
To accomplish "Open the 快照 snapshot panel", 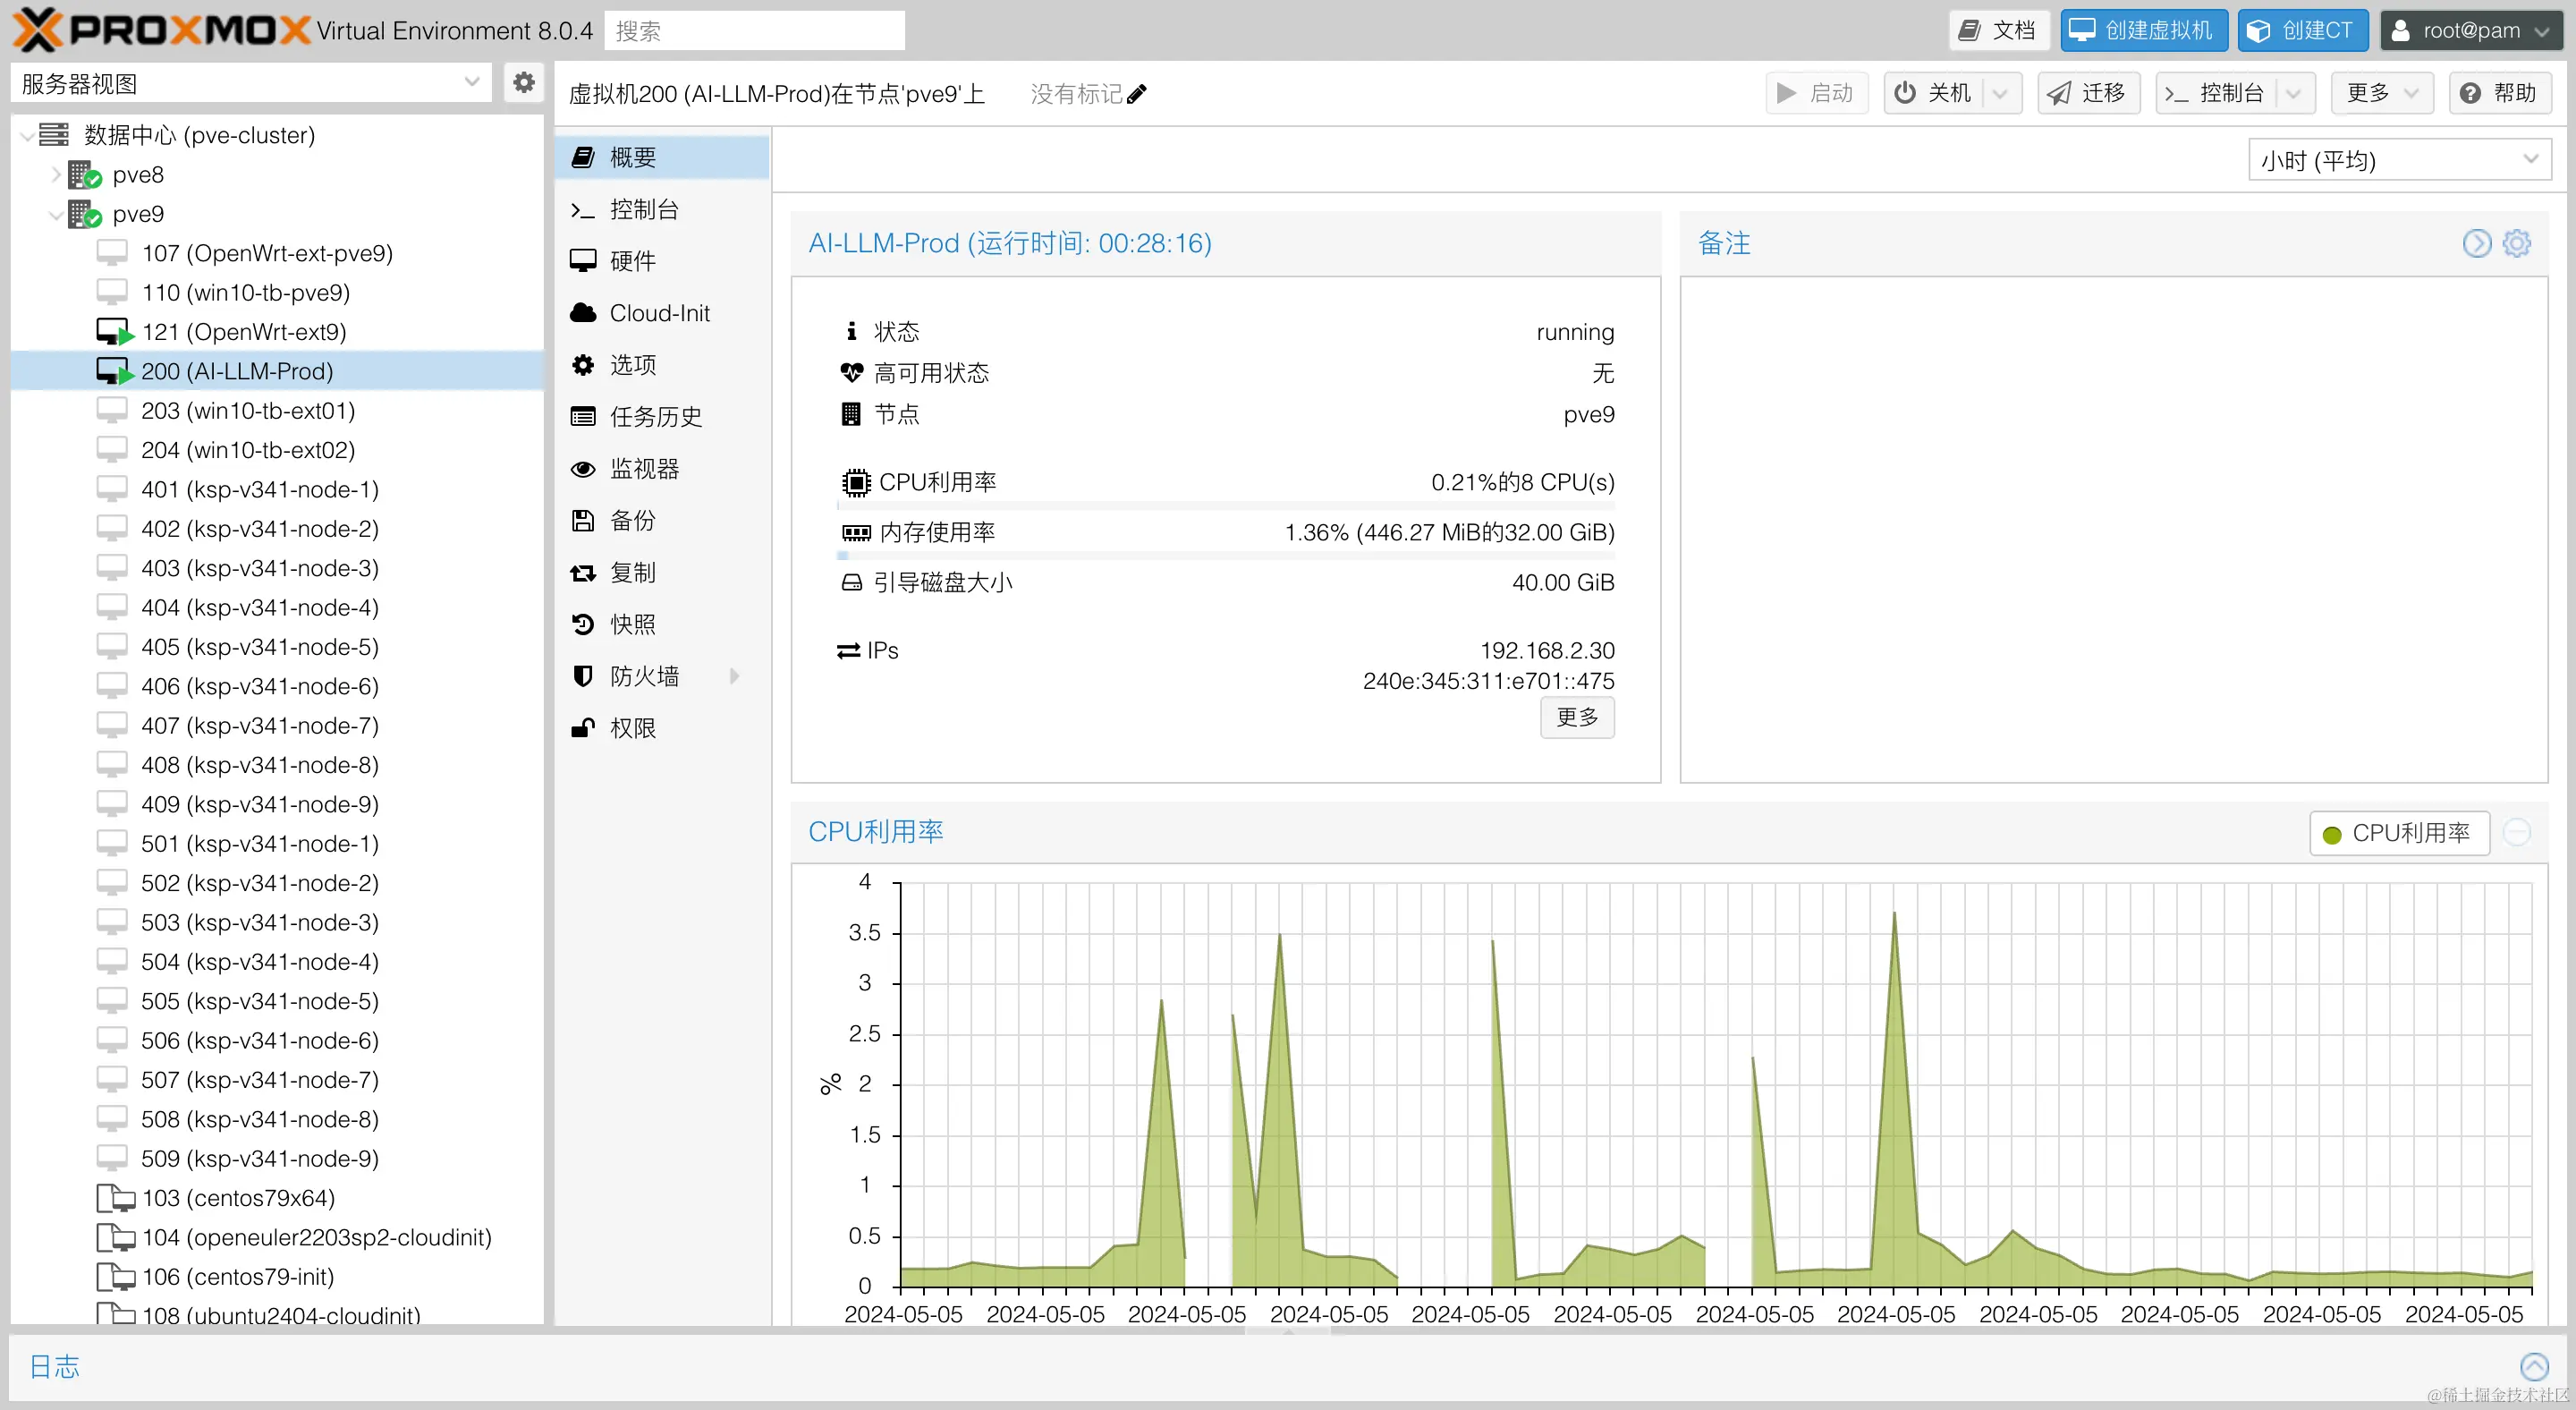I will point(633,623).
